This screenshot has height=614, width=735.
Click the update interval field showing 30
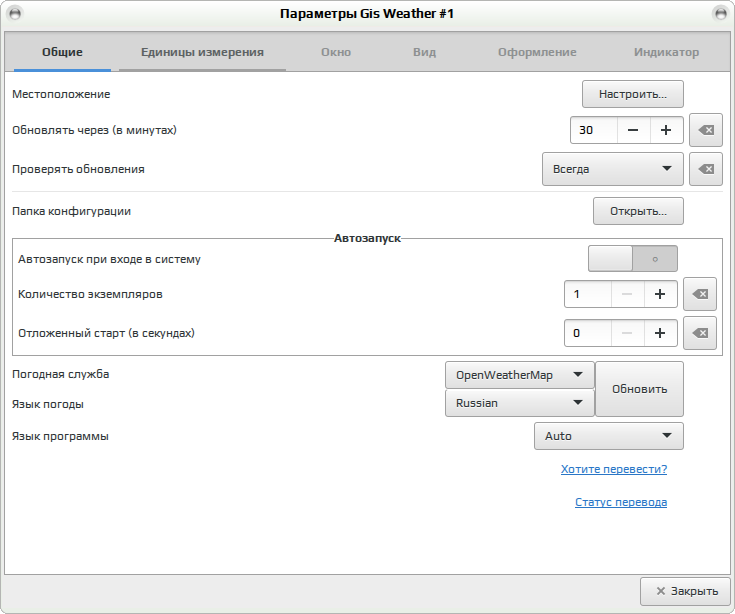click(x=593, y=130)
